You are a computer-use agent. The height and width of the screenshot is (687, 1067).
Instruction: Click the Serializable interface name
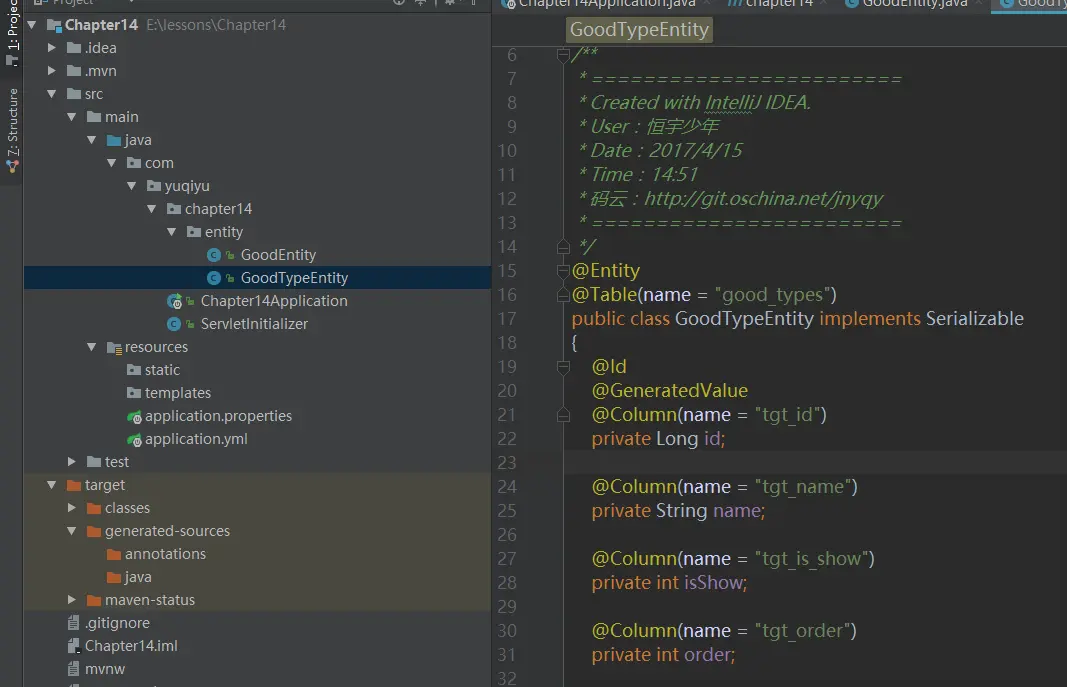pyautogui.click(x=974, y=318)
